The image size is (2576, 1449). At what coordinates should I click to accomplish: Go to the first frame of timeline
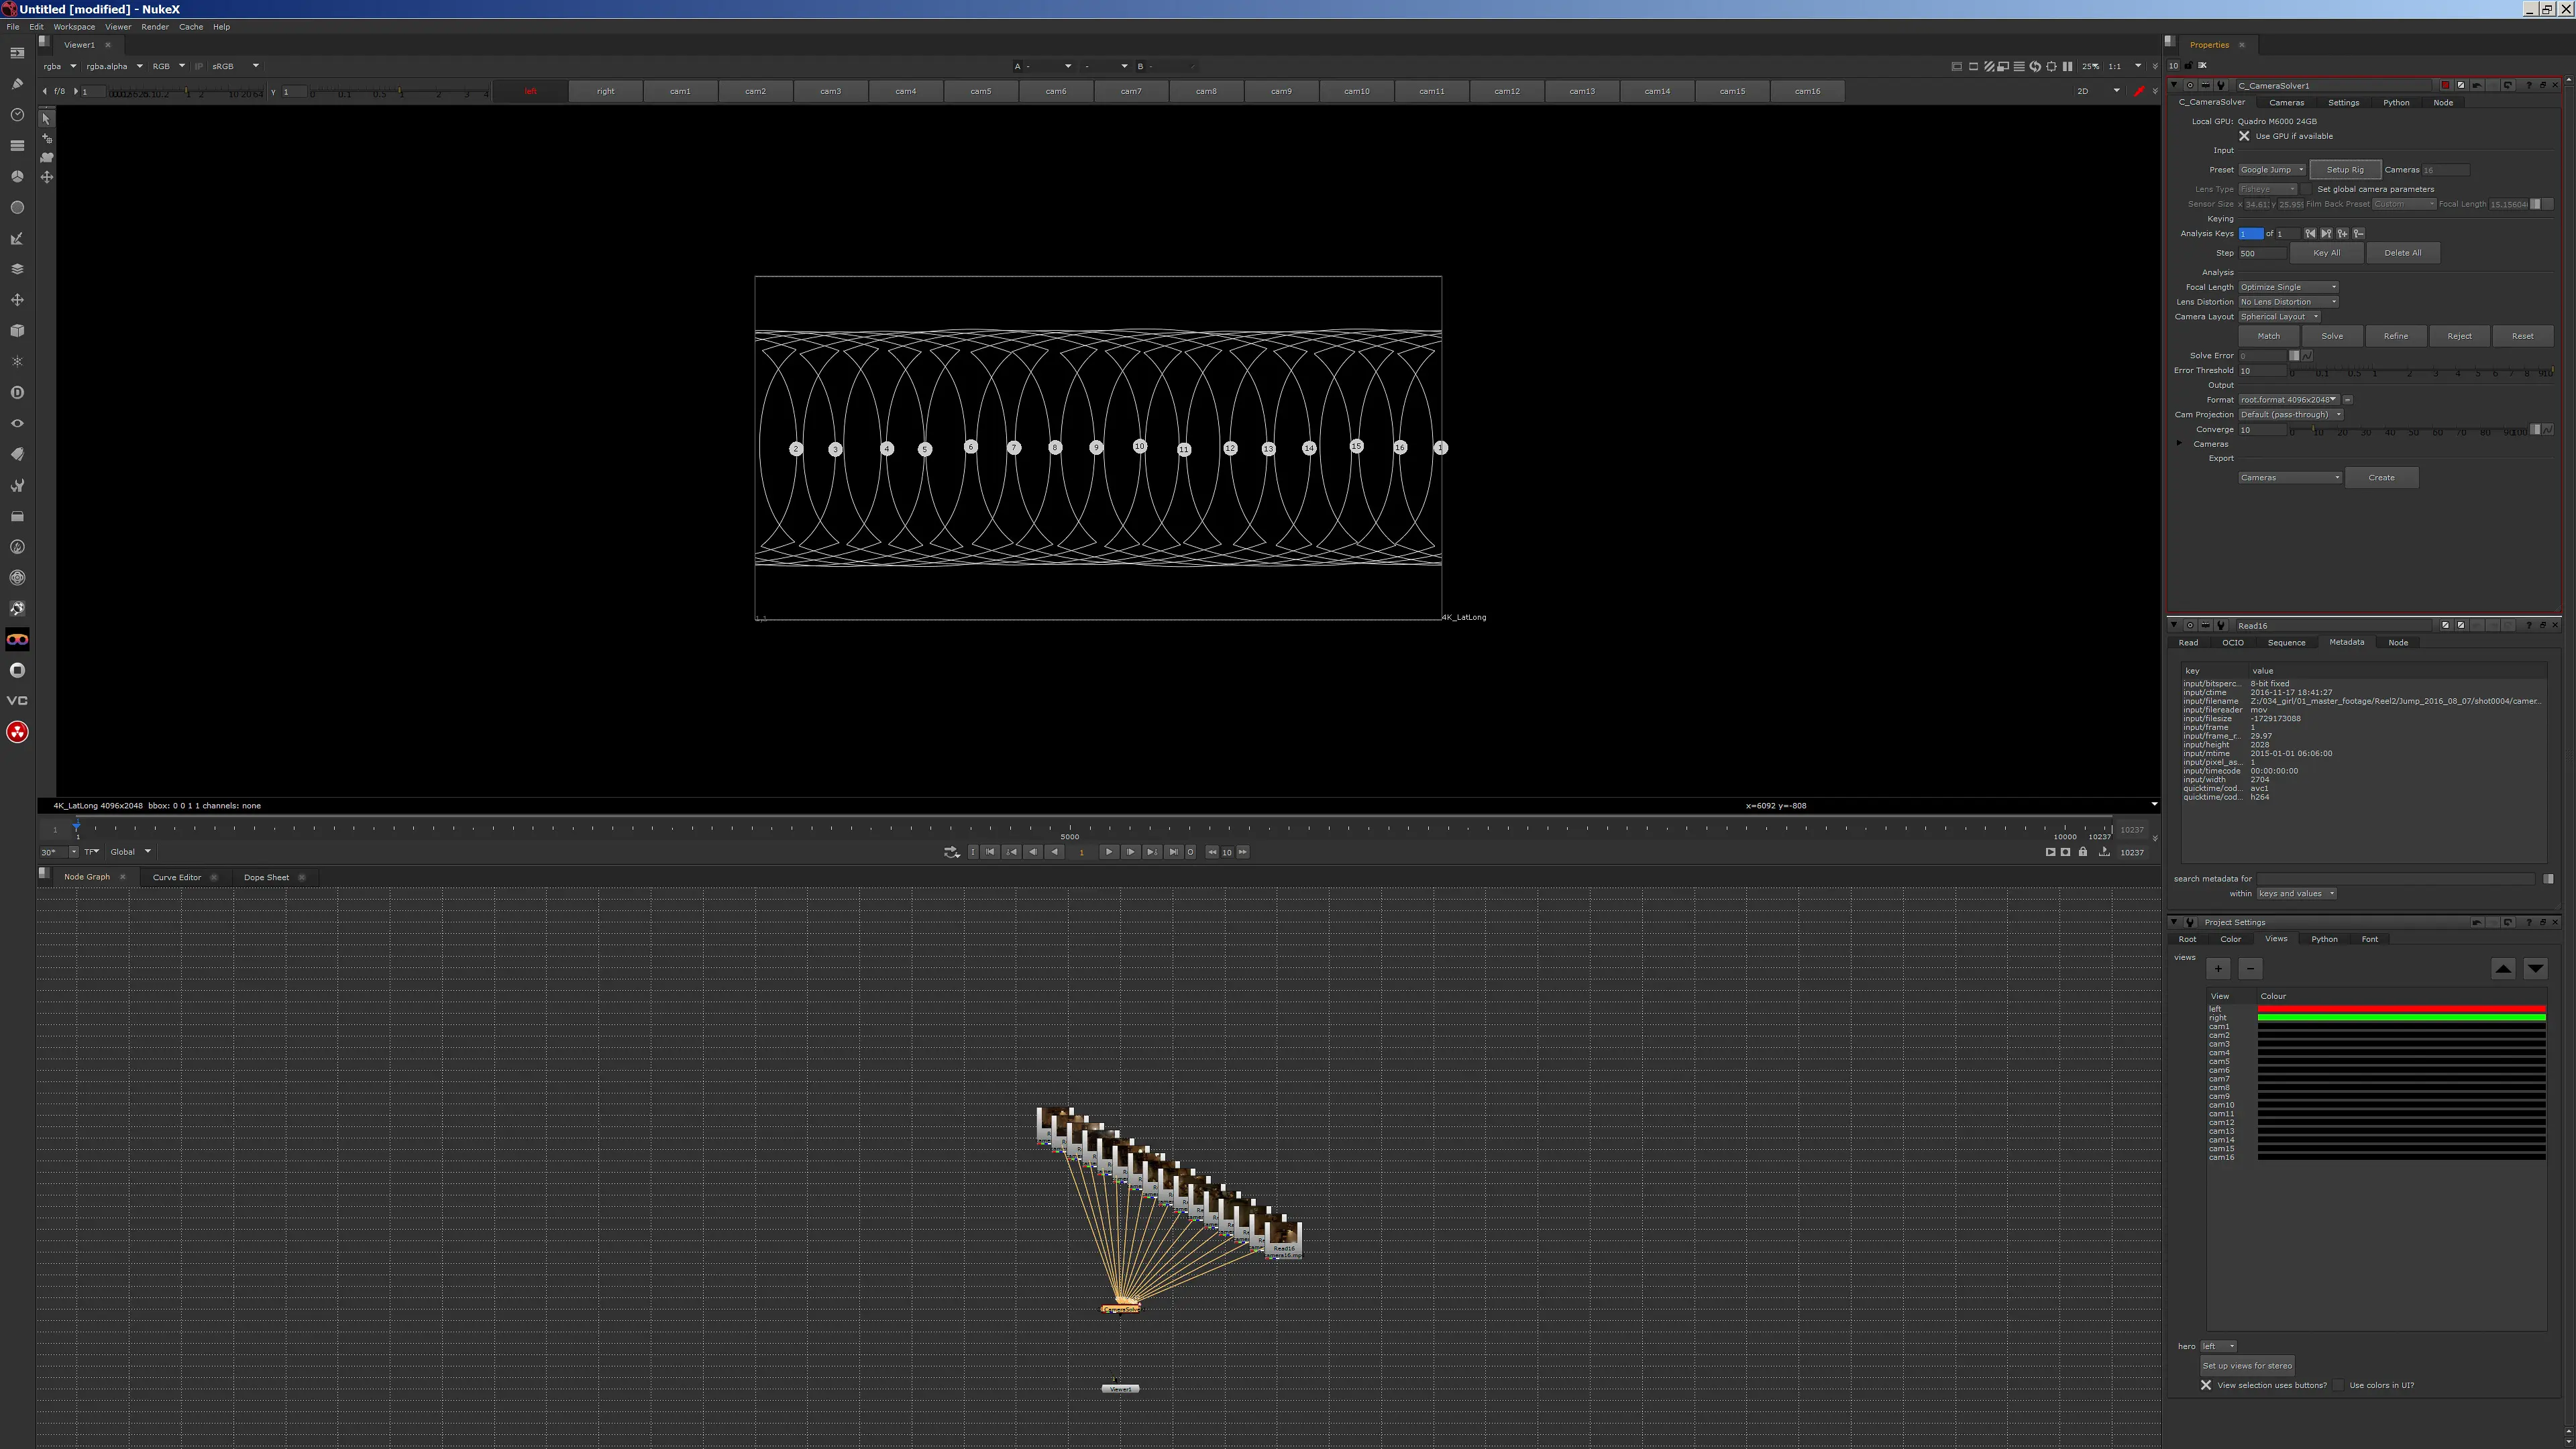tap(989, 852)
